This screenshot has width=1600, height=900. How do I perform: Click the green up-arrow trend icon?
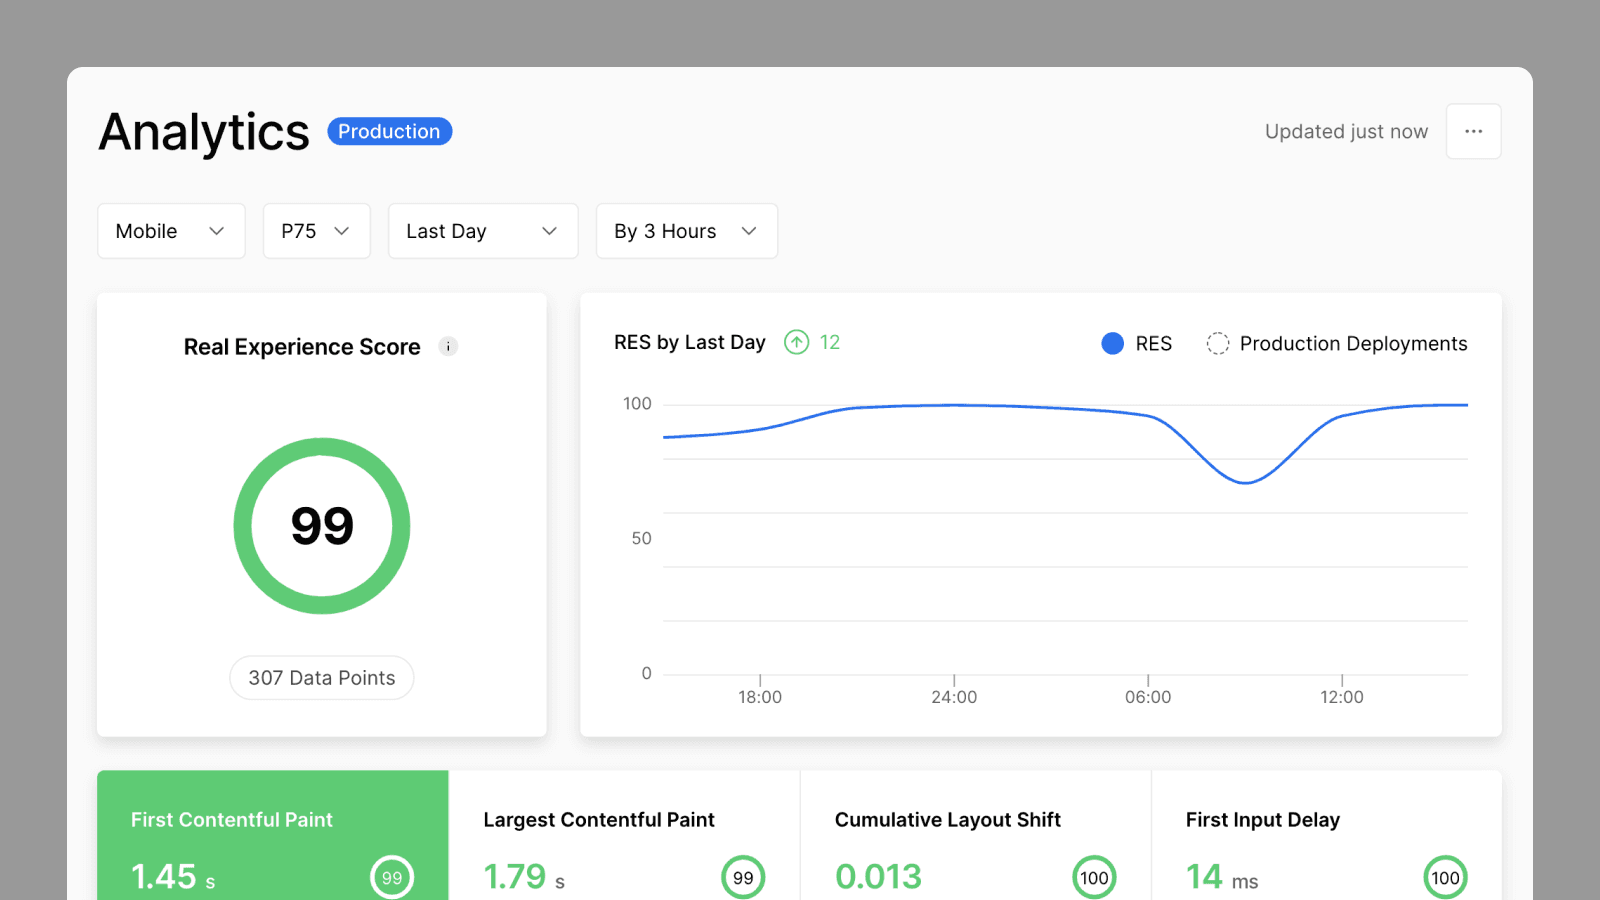tap(796, 343)
